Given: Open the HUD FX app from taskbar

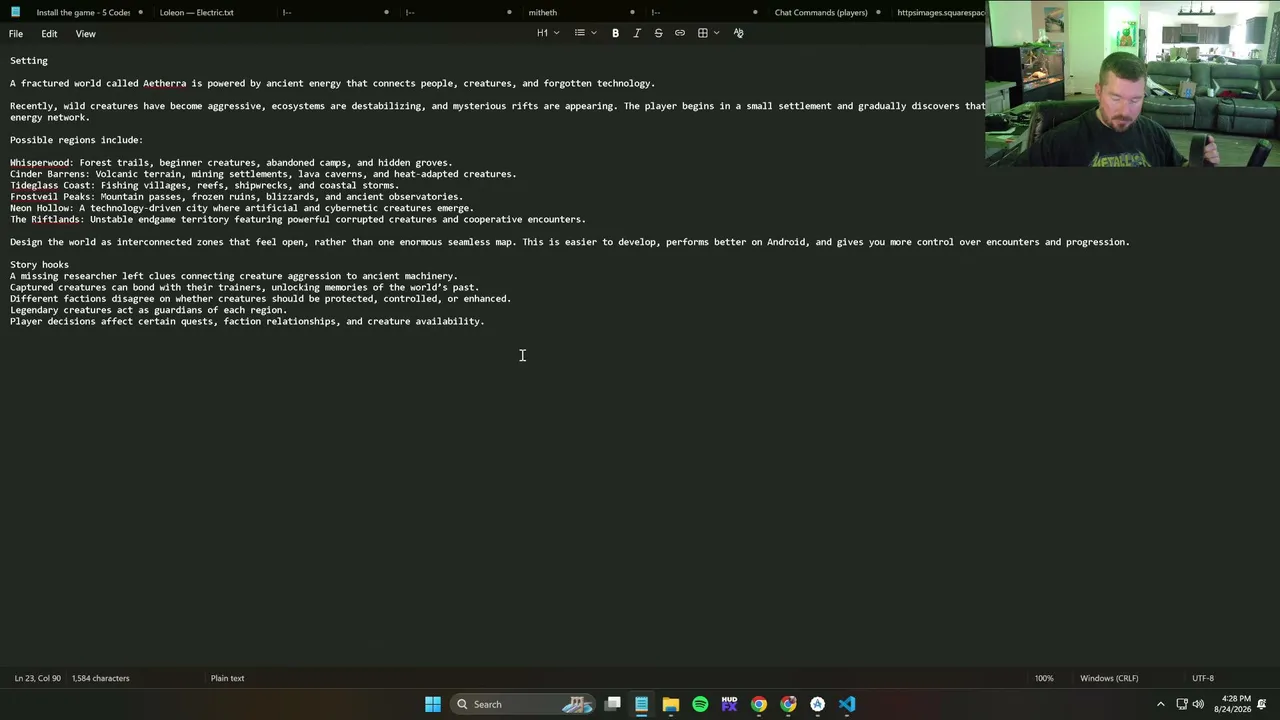Looking at the screenshot, I should pyautogui.click(x=729, y=704).
